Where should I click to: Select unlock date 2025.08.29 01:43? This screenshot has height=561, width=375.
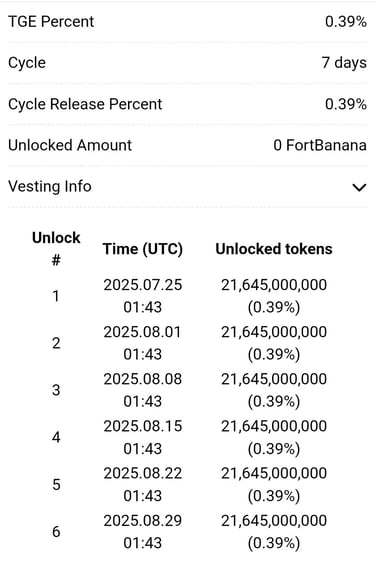[143, 532]
